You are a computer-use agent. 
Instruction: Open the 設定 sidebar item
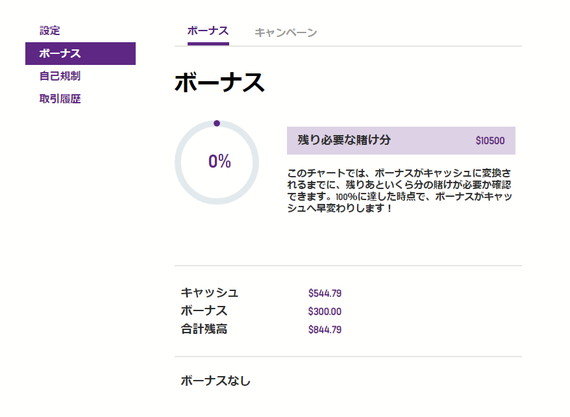point(49,30)
